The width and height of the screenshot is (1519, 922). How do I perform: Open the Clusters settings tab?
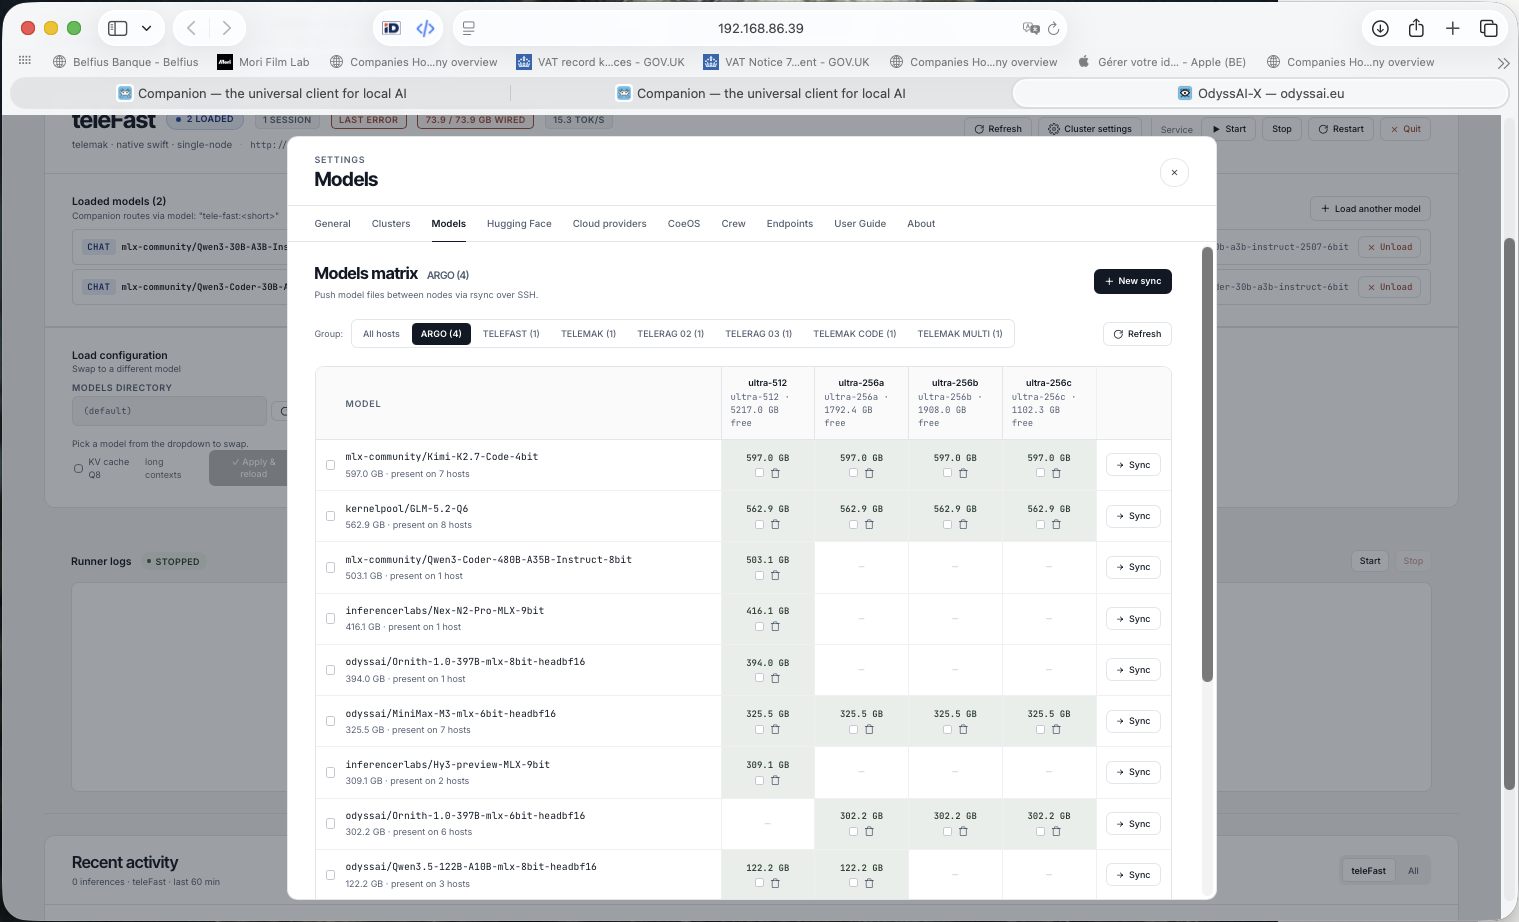pyautogui.click(x=391, y=224)
